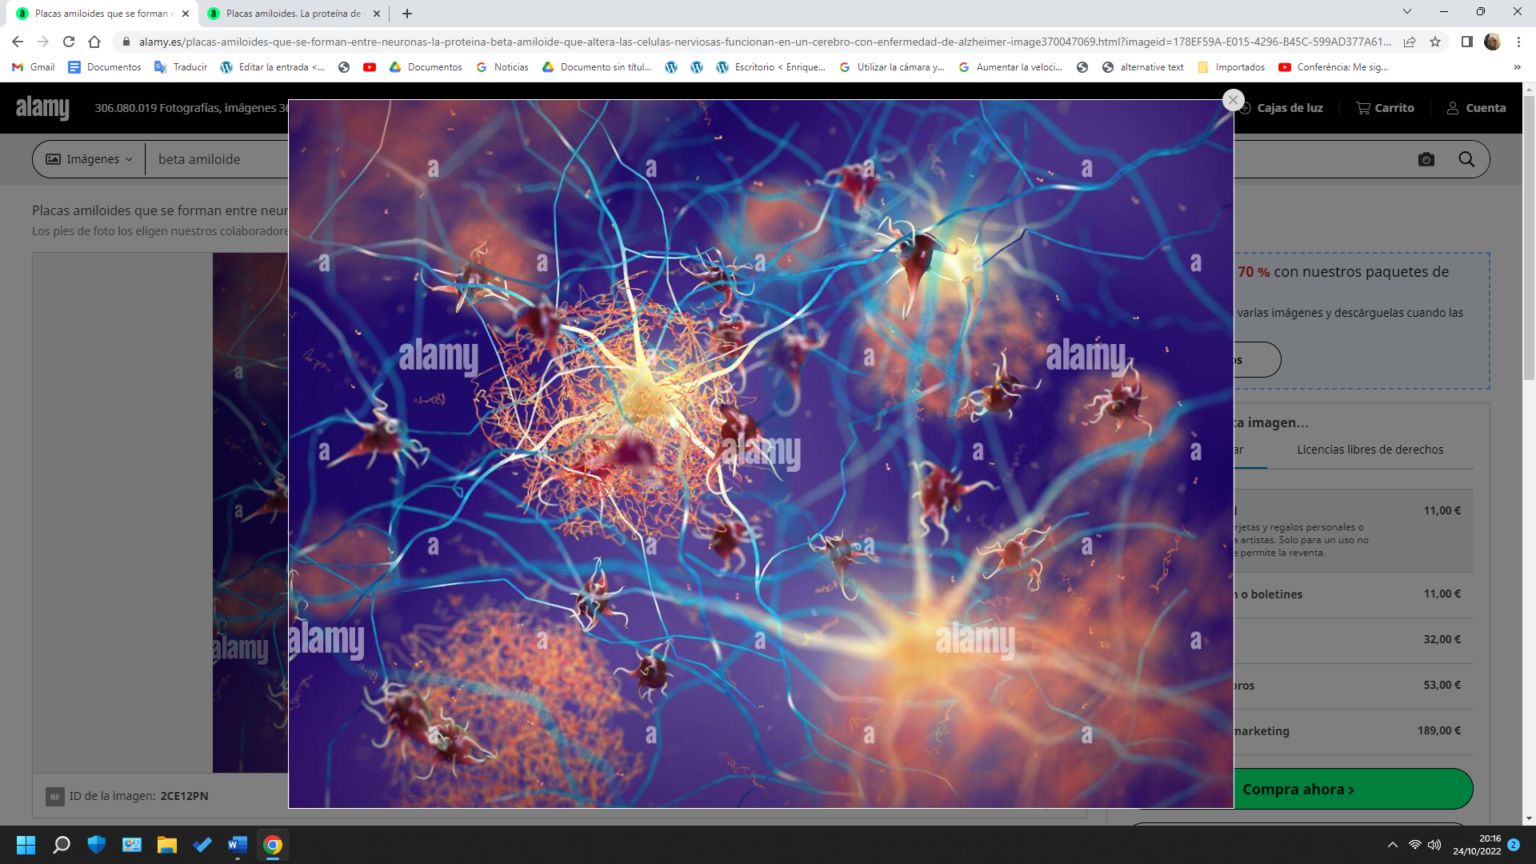
Task: Select the boletines 11,00 € license row
Action: (1352, 594)
